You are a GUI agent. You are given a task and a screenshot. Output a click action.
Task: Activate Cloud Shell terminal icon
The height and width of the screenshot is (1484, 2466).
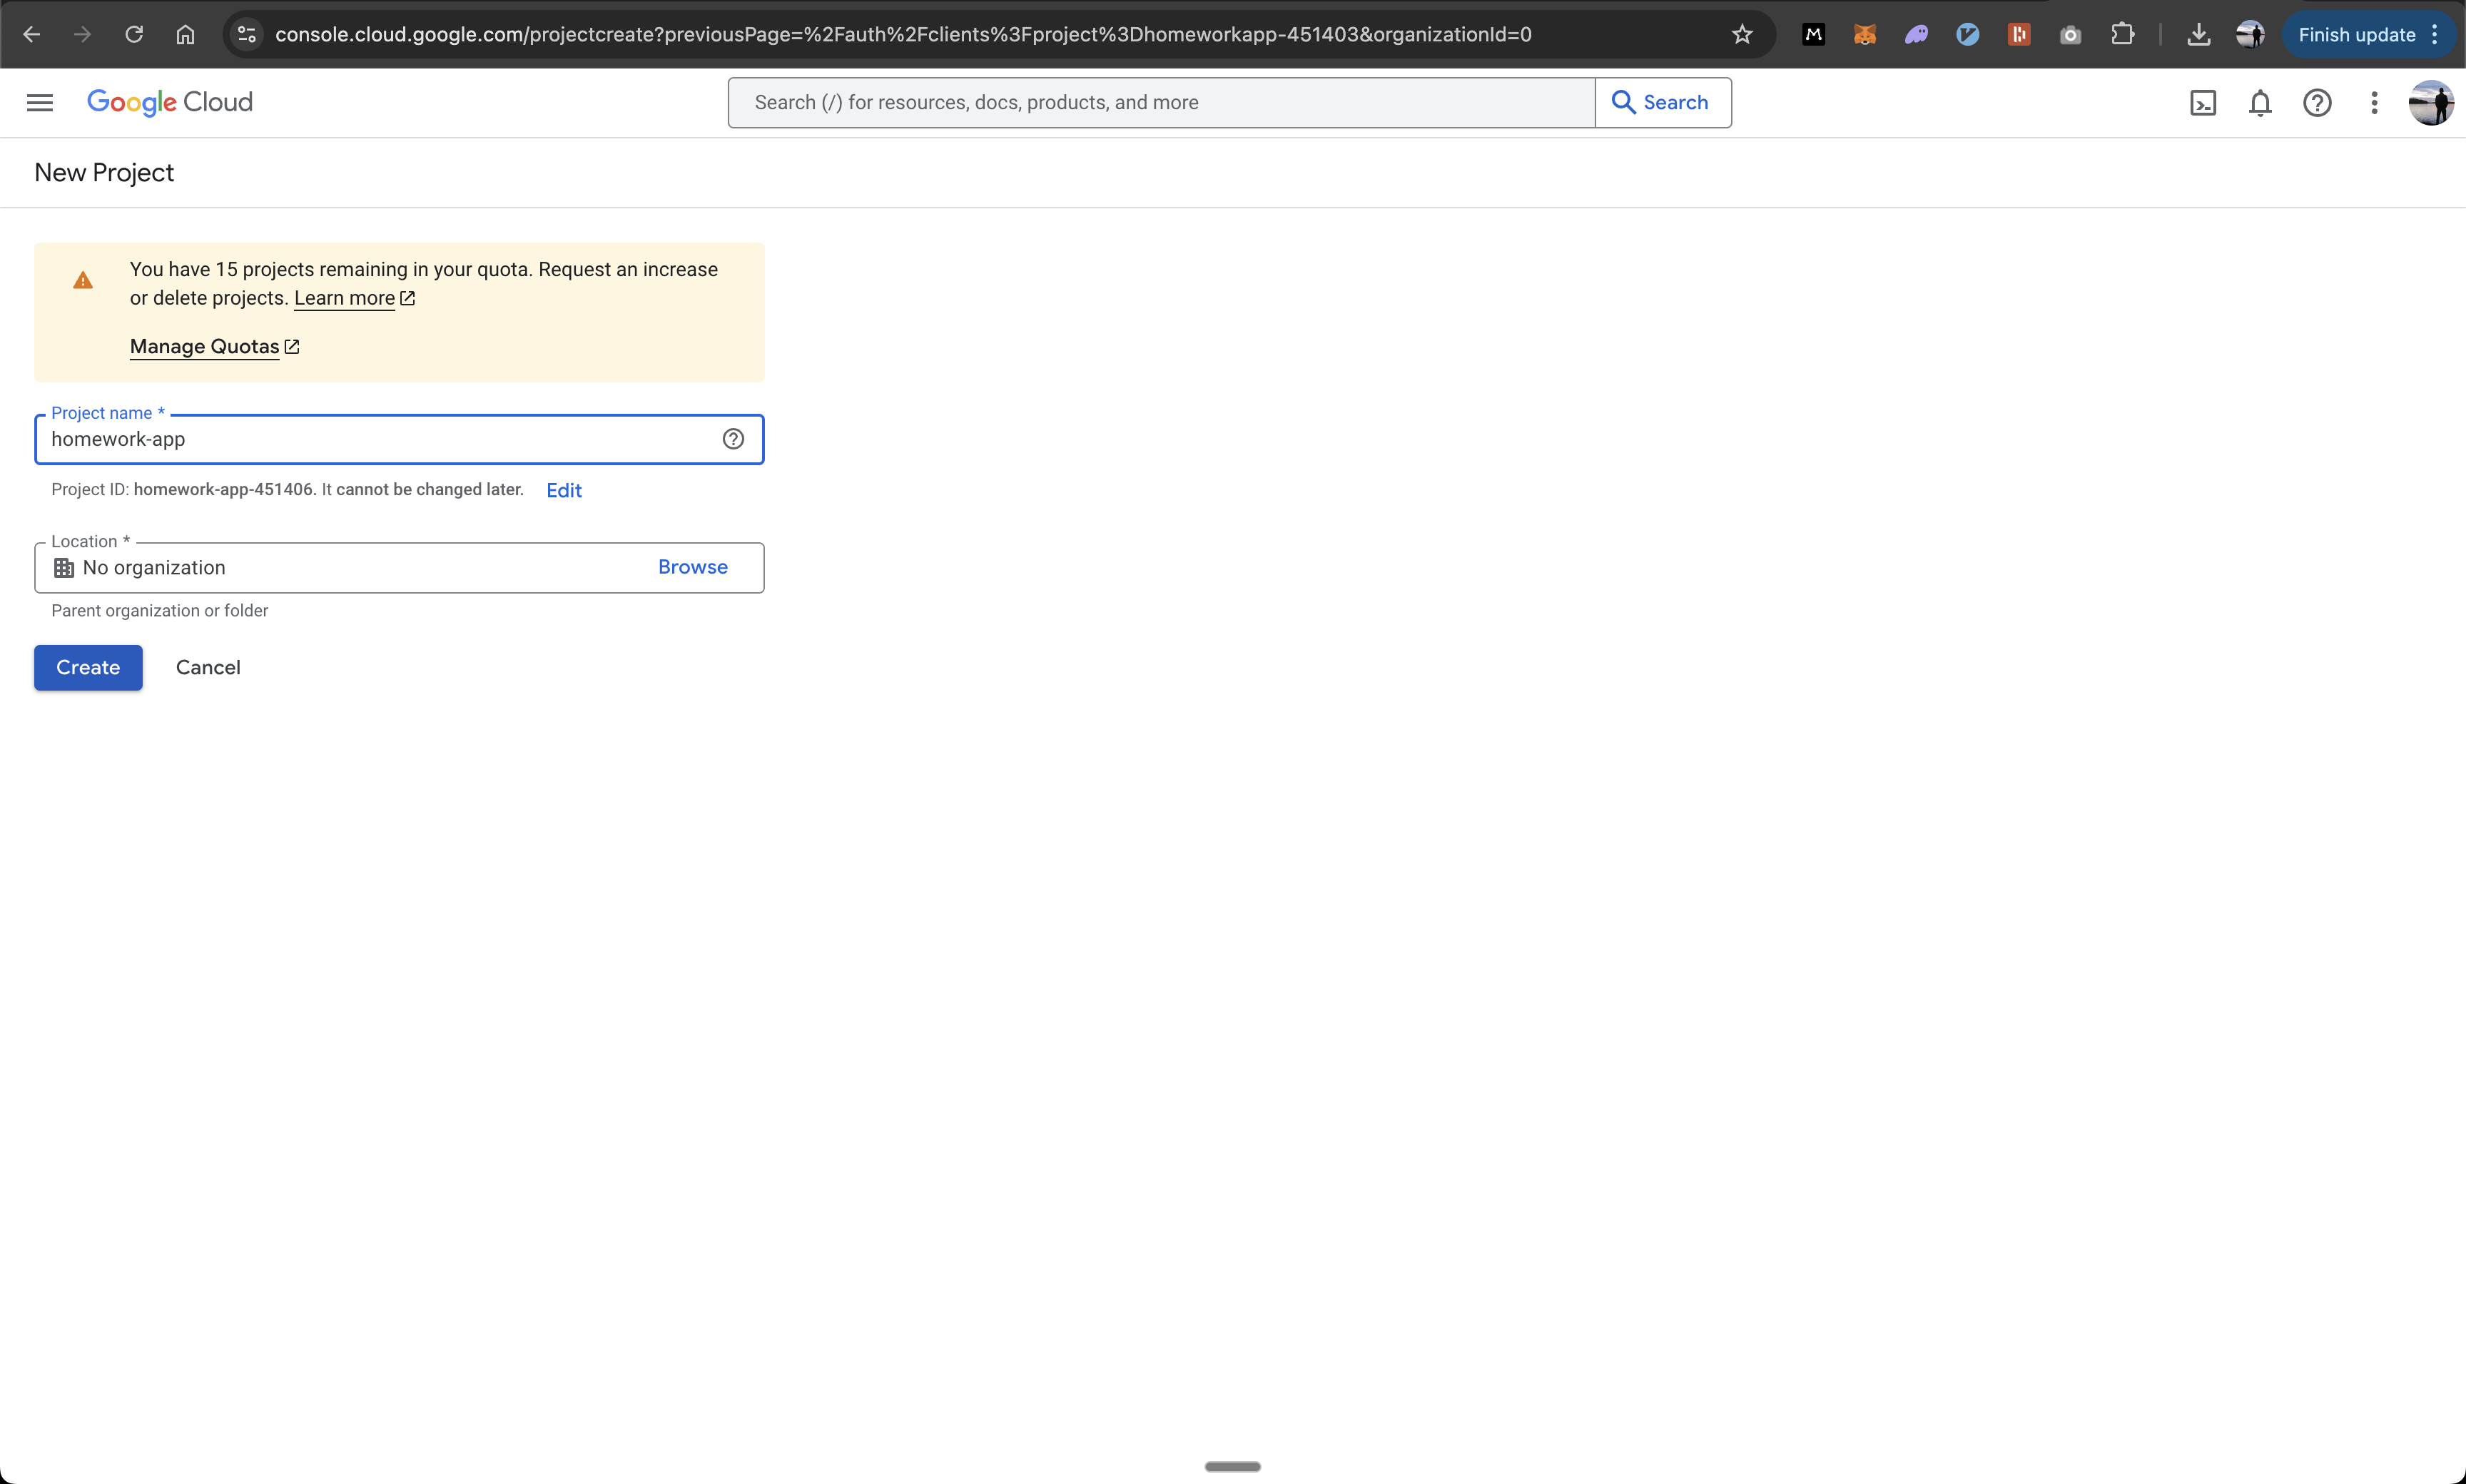[2203, 102]
